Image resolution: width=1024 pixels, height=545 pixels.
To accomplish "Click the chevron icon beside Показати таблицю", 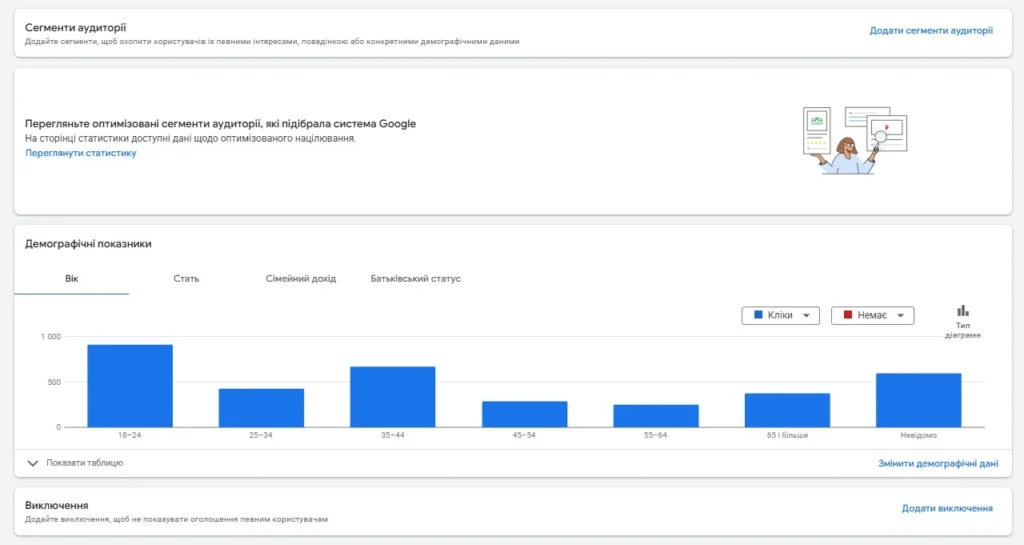I will [x=33, y=464].
